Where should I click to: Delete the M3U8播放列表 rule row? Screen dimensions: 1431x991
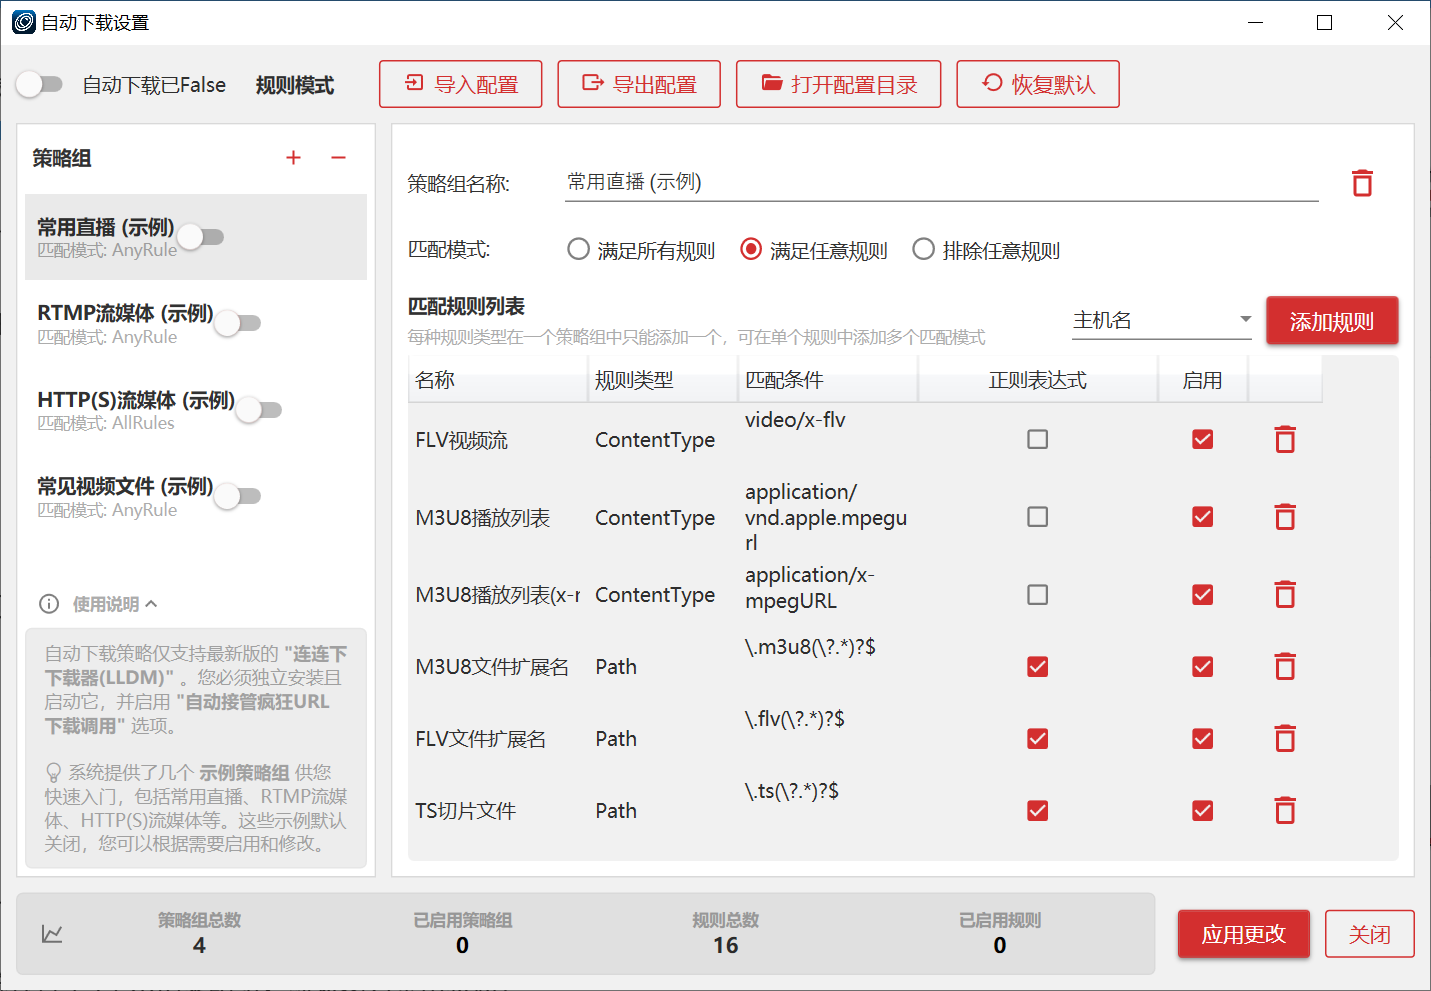[x=1285, y=517]
